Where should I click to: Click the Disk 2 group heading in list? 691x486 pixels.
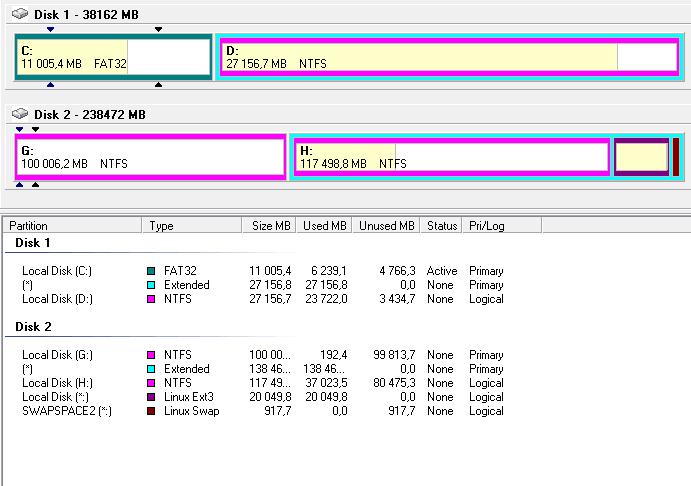click(34, 327)
